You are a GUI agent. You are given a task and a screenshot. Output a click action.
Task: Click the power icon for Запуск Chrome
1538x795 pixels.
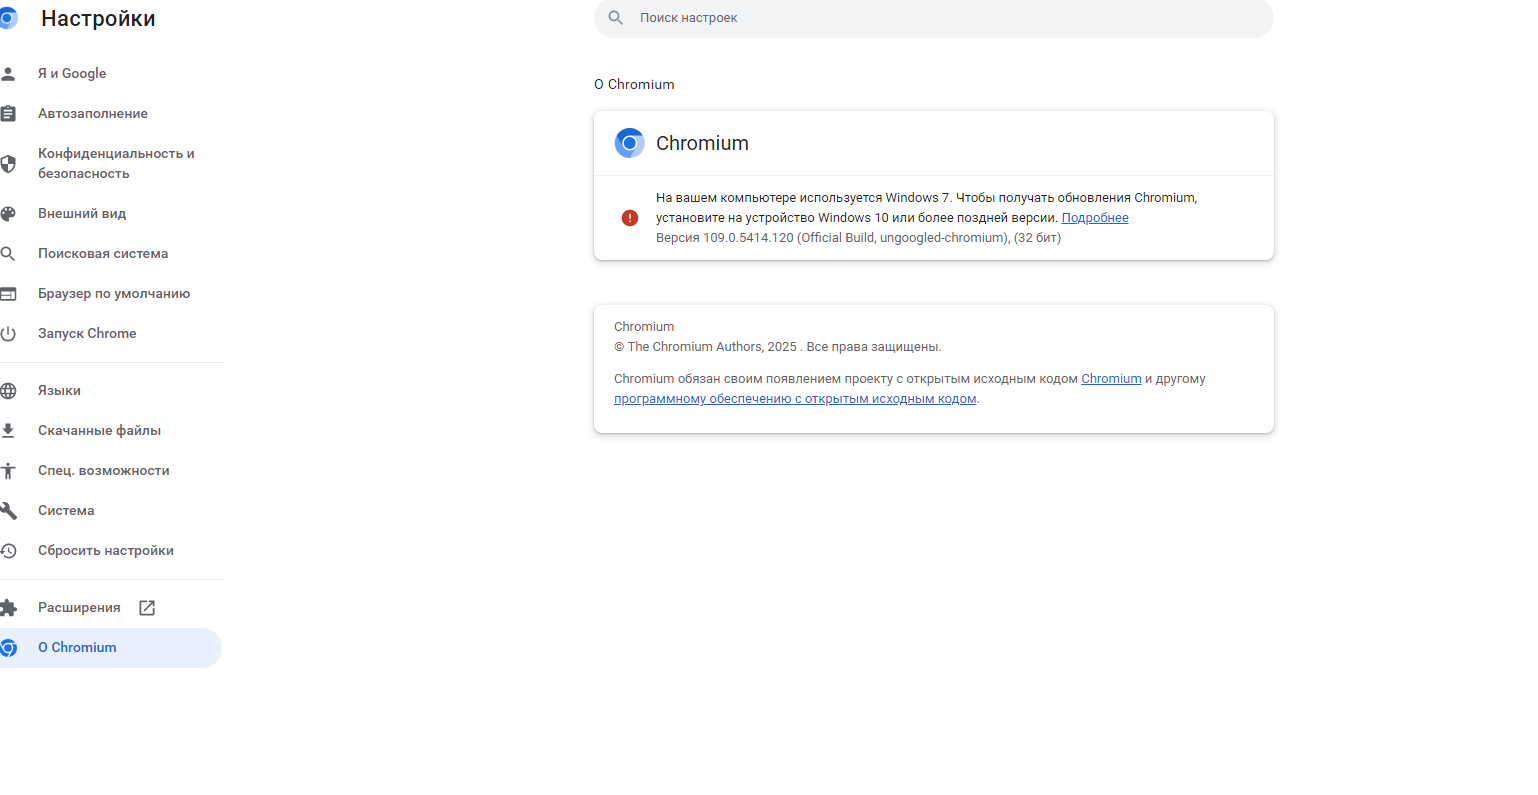coord(8,333)
